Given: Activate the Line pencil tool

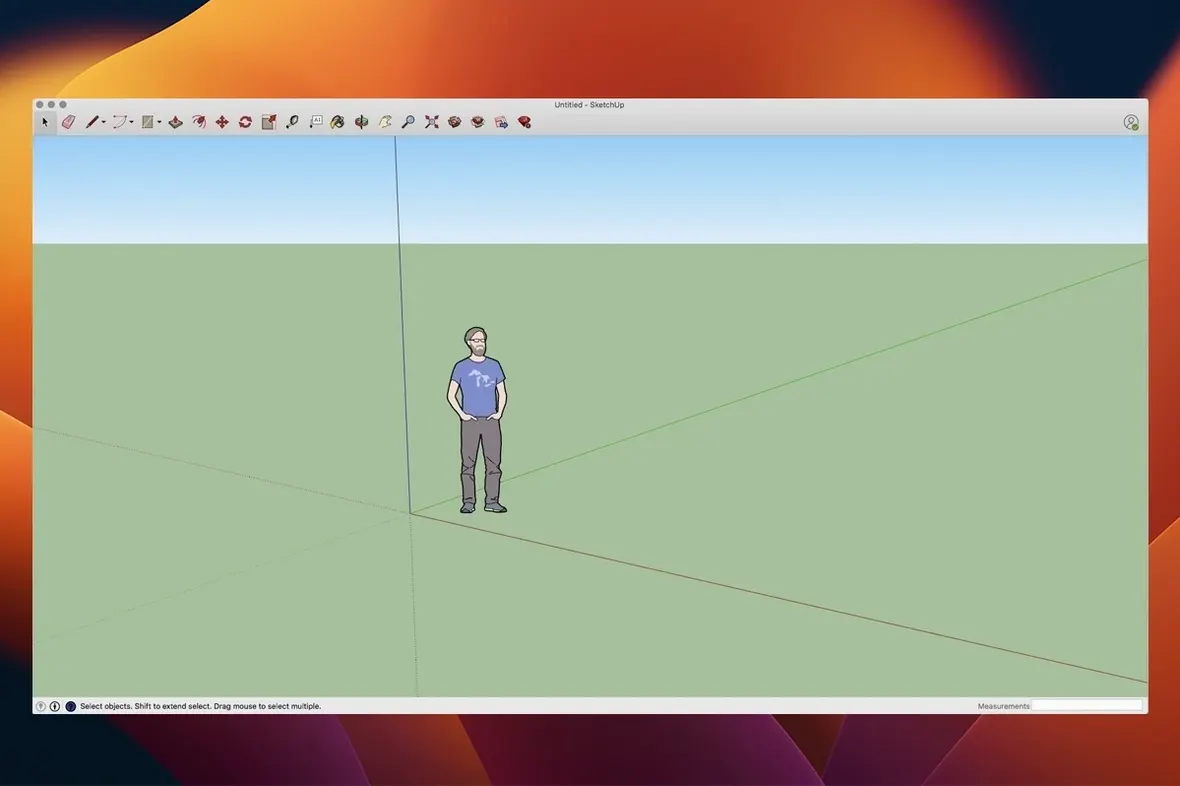Looking at the screenshot, I should [x=92, y=122].
